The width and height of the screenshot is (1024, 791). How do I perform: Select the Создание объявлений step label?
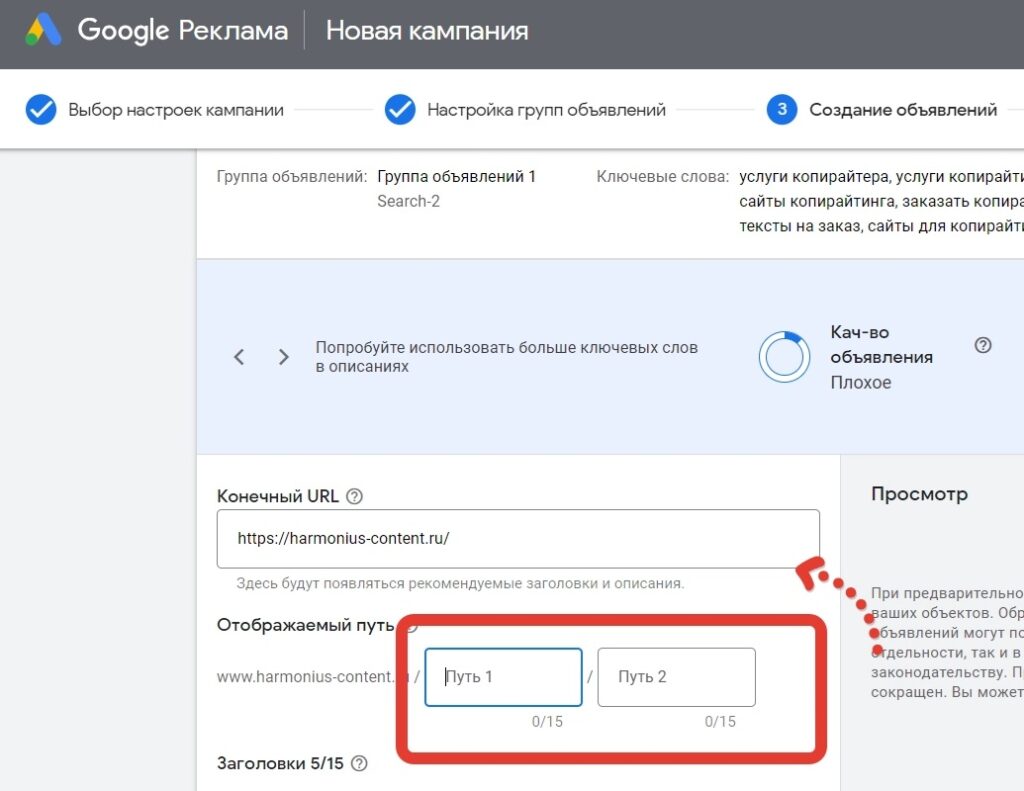coord(903,110)
